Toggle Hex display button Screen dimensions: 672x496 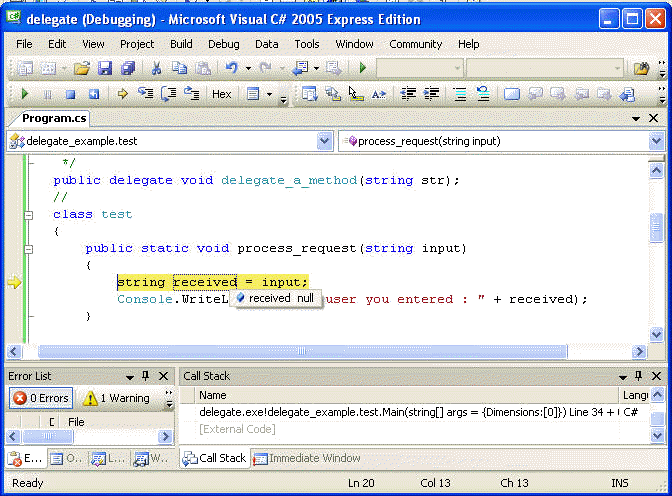pos(221,94)
